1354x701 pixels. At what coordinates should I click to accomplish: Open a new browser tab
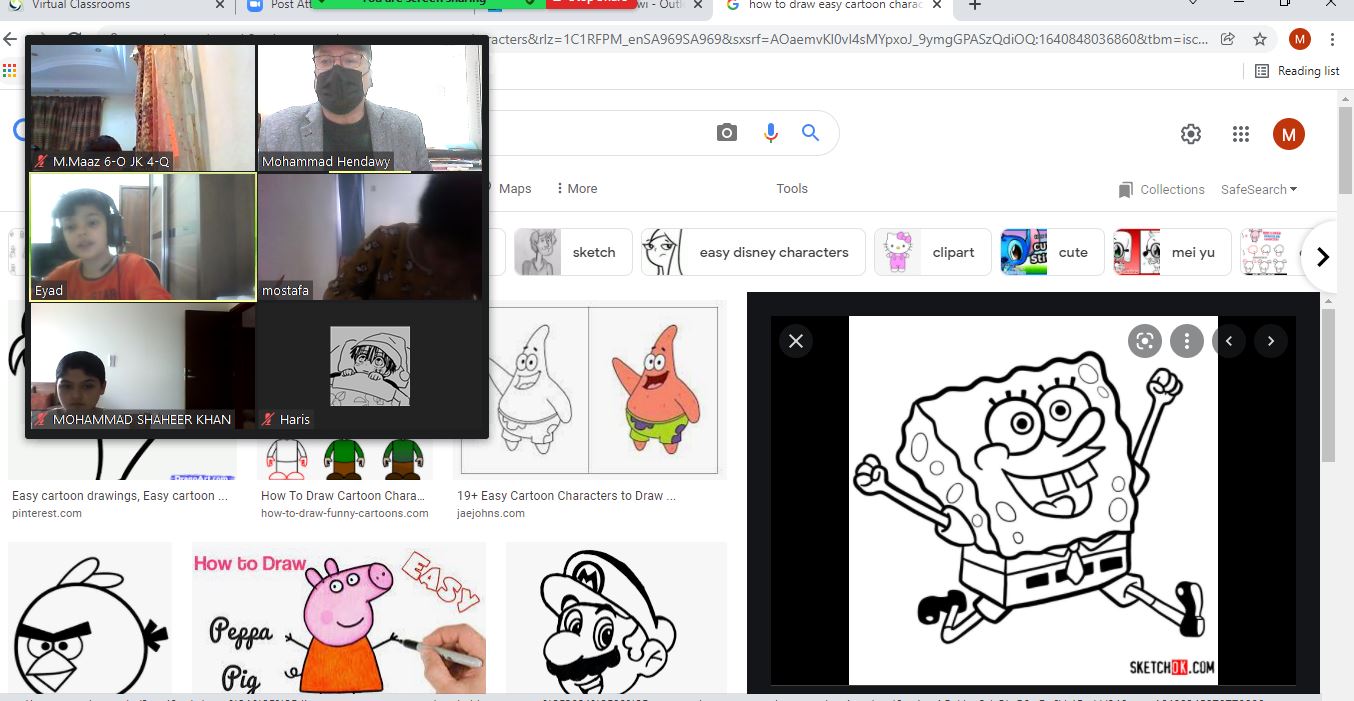(975, 5)
